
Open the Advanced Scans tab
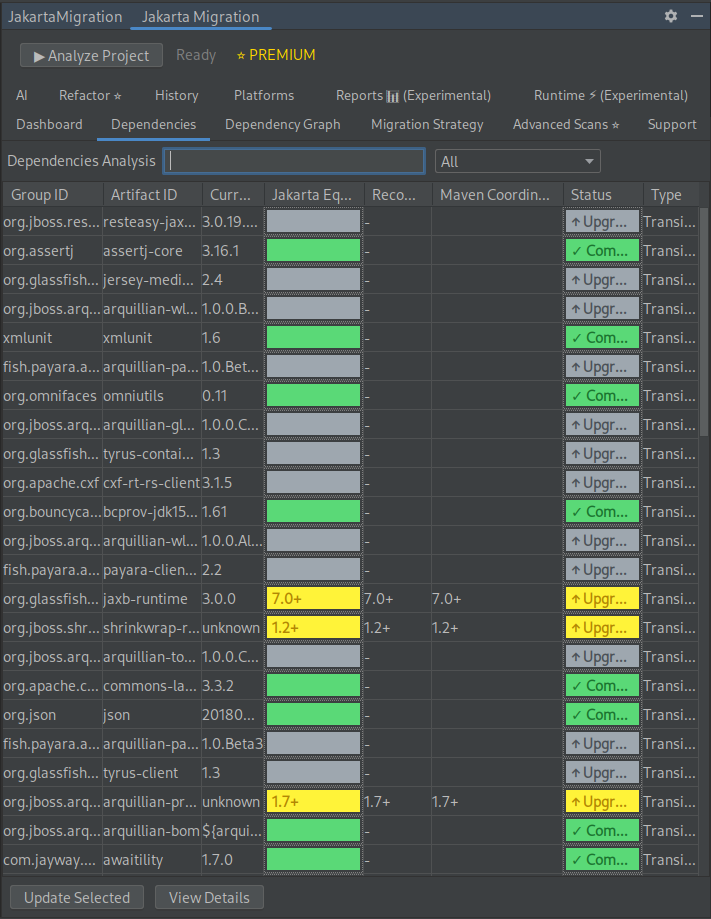[566, 125]
